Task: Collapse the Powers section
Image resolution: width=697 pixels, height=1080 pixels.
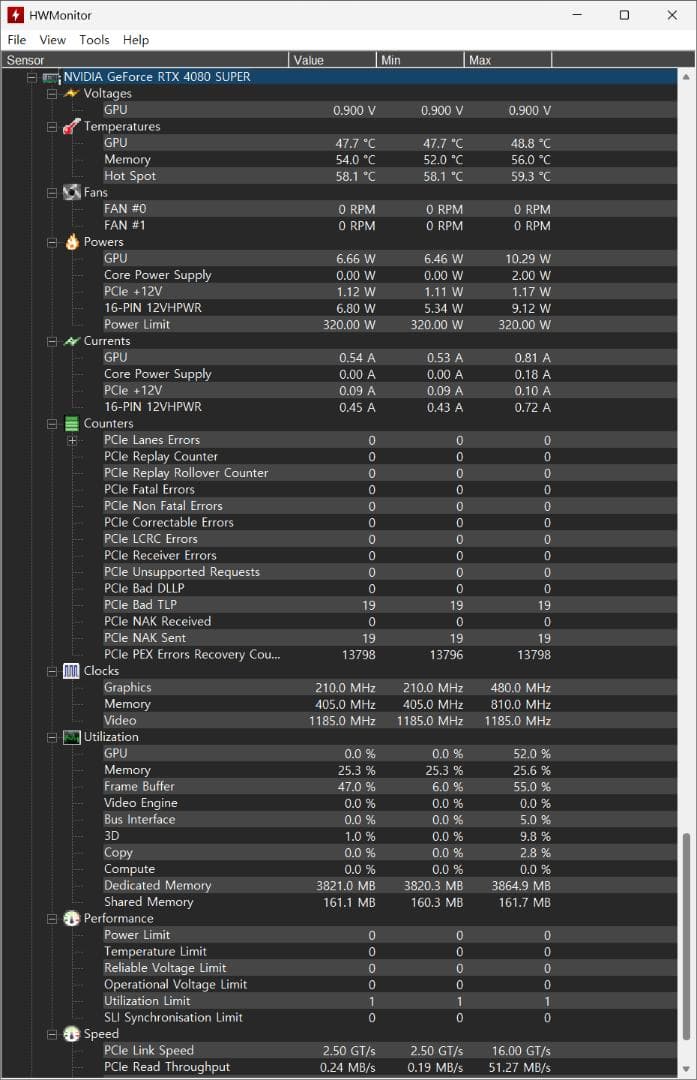Action: 52,242
